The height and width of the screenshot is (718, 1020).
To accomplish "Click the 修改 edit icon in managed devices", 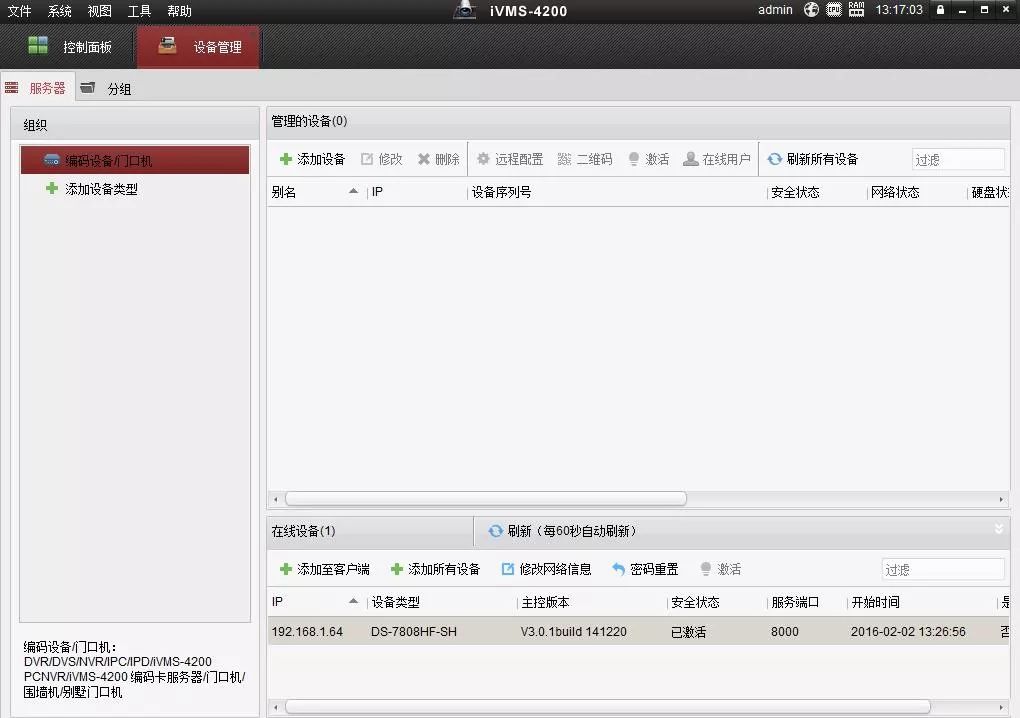I will pyautogui.click(x=367, y=159).
